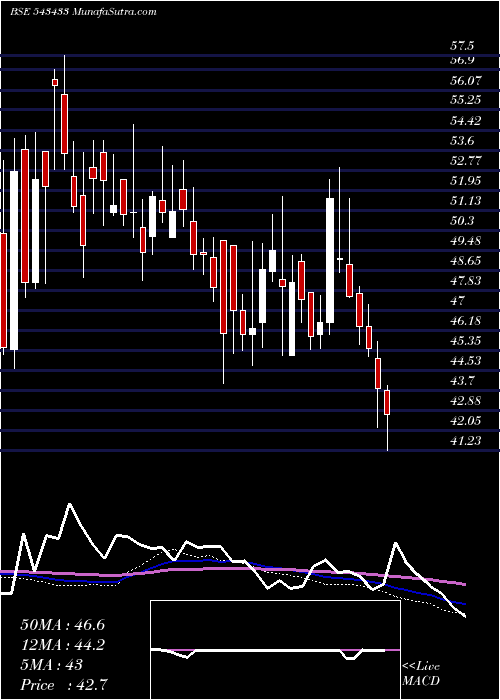Click the Price : 42.7 reading
The width and height of the screenshot is (500, 700).
tap(64, 685)
